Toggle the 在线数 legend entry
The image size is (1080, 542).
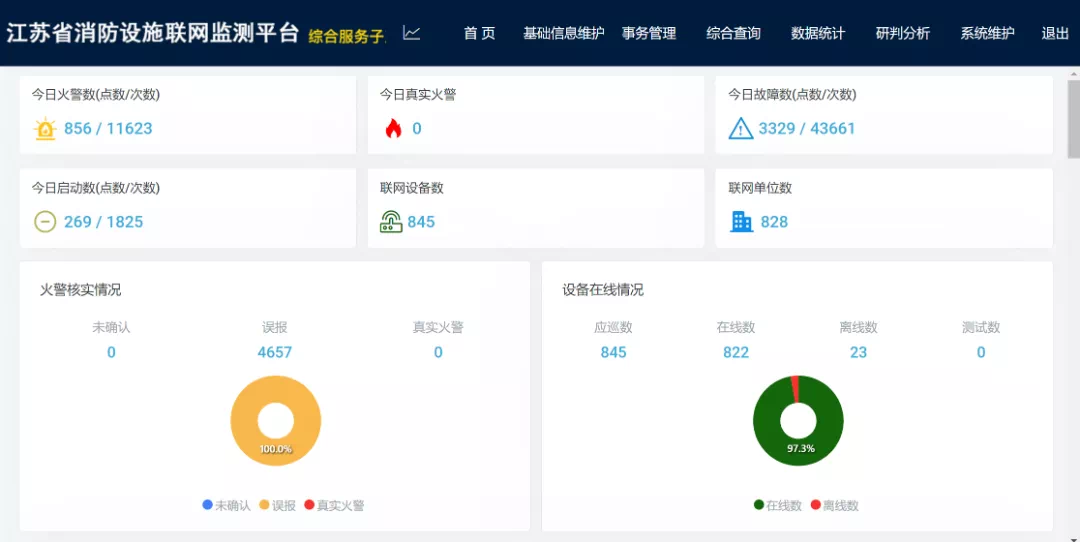778,505
